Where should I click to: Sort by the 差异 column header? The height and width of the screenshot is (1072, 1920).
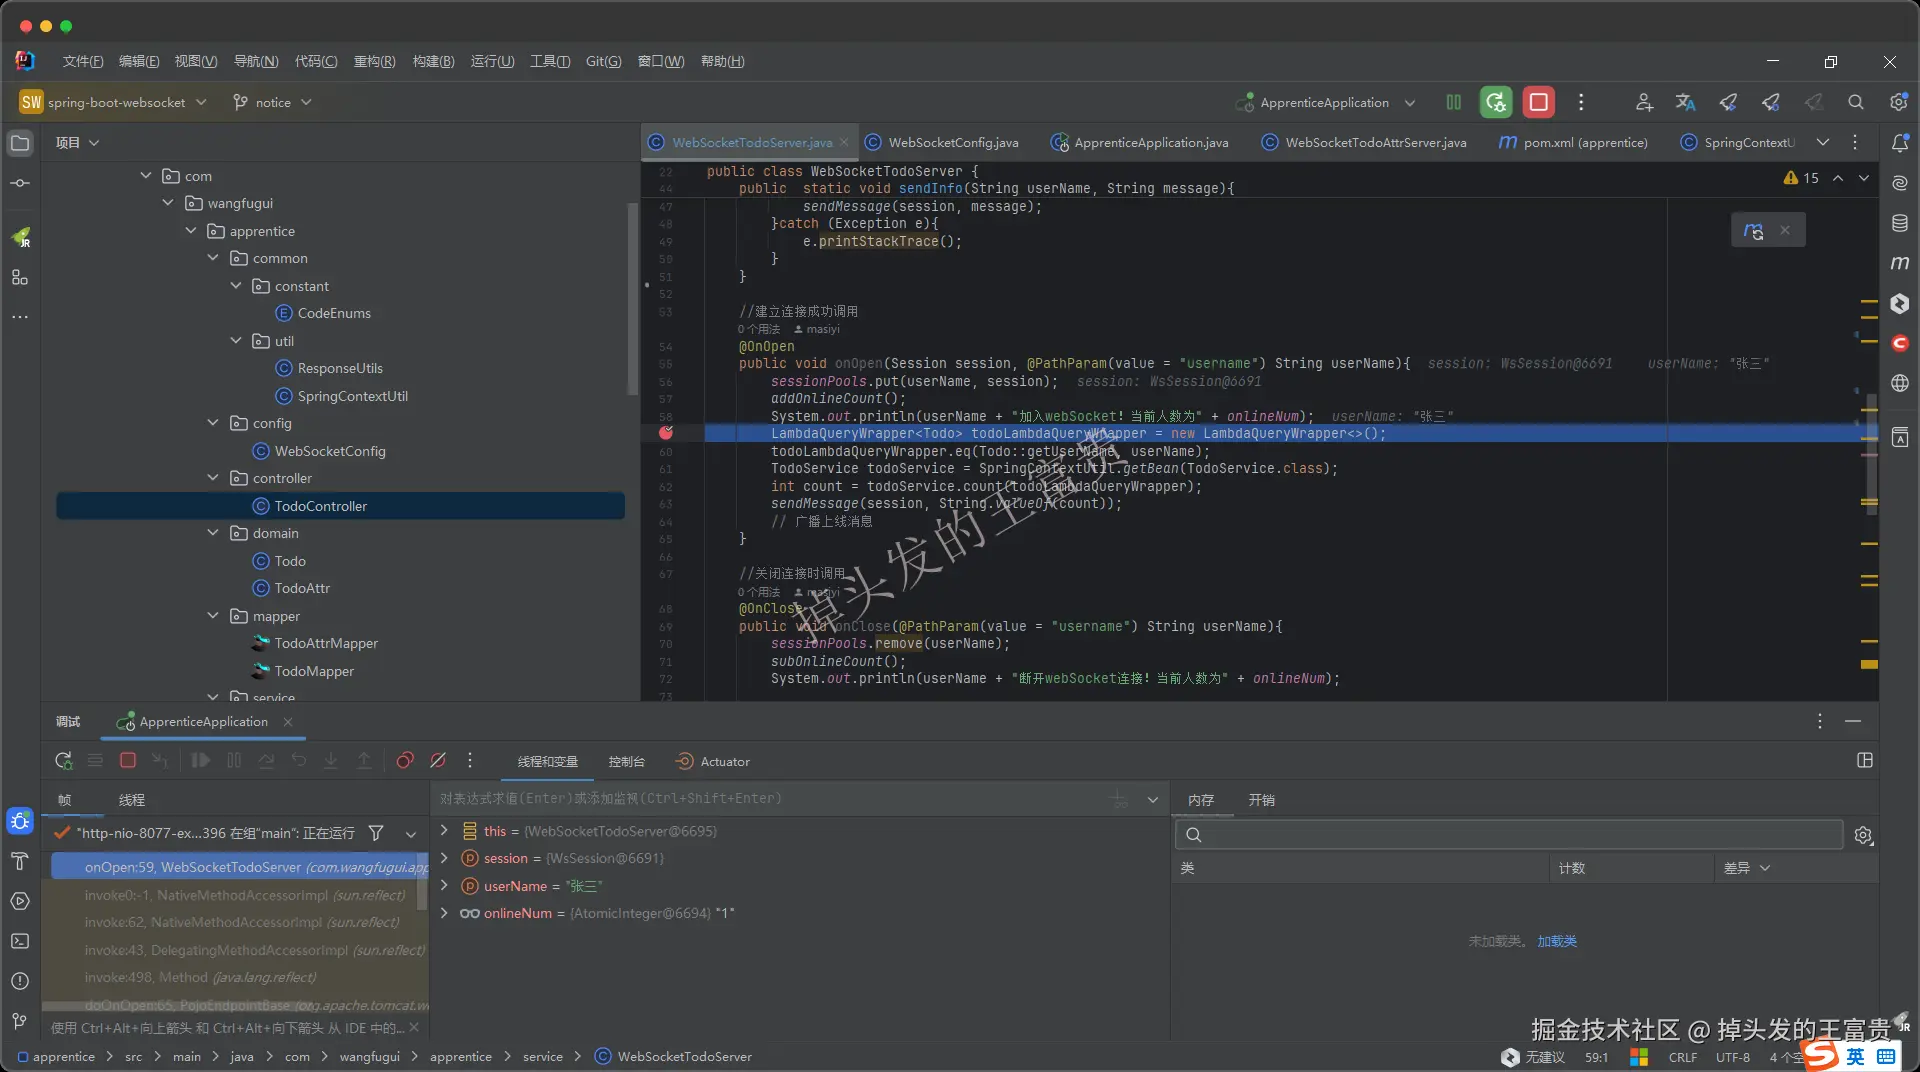1746,868
